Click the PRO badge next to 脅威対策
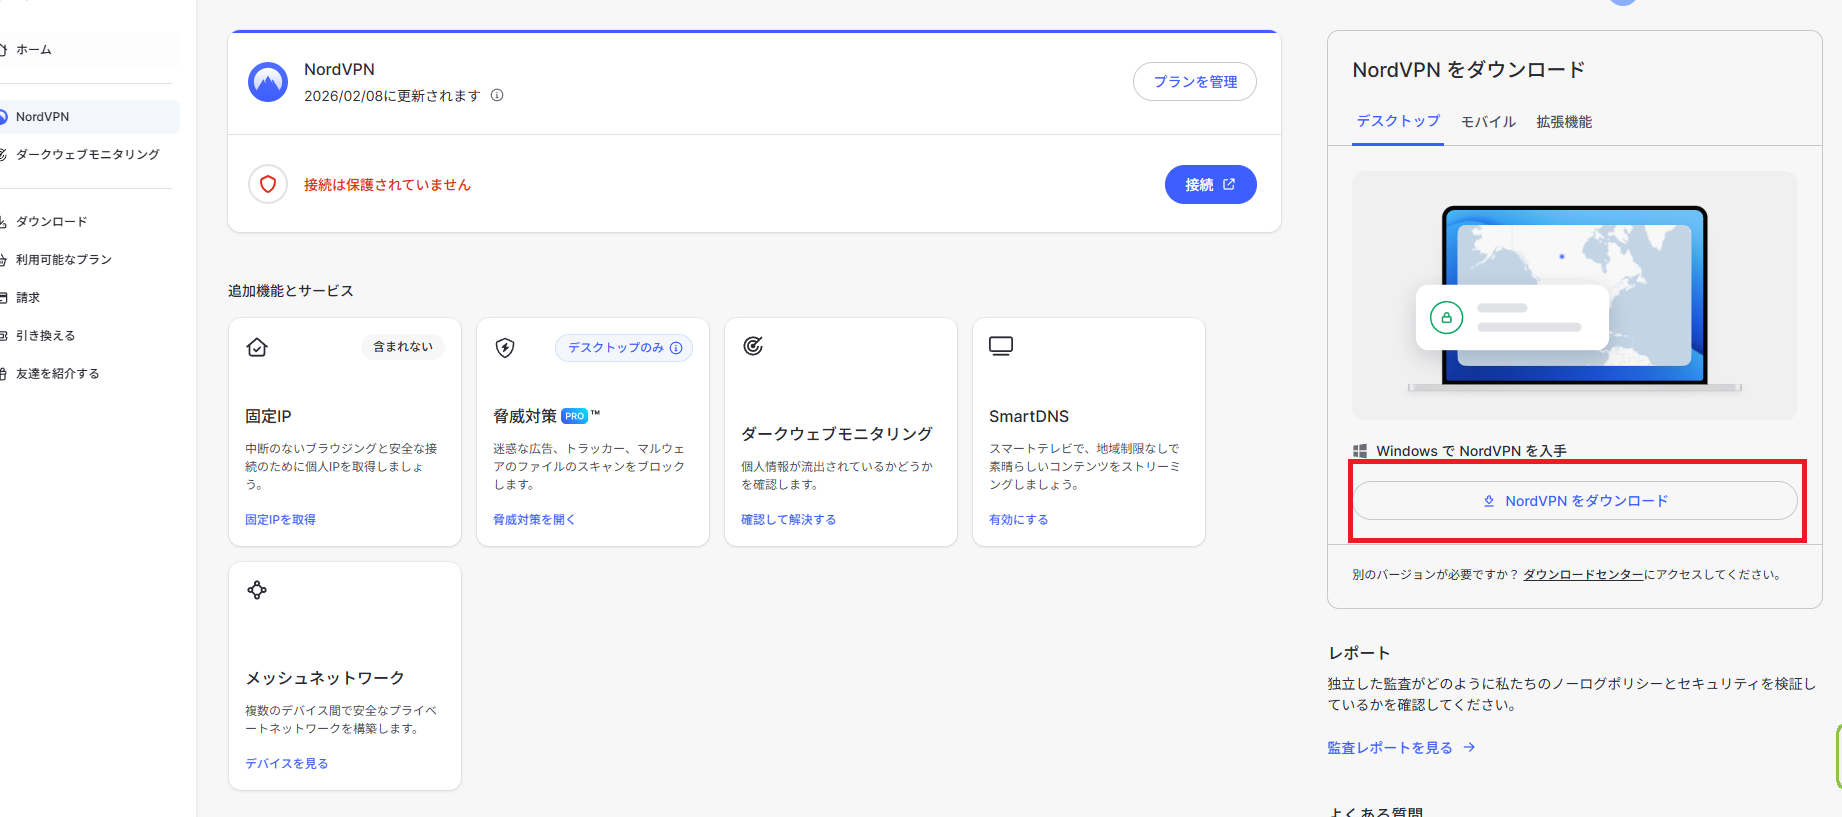The image size is (1842, 817). [x=575, y=416]
